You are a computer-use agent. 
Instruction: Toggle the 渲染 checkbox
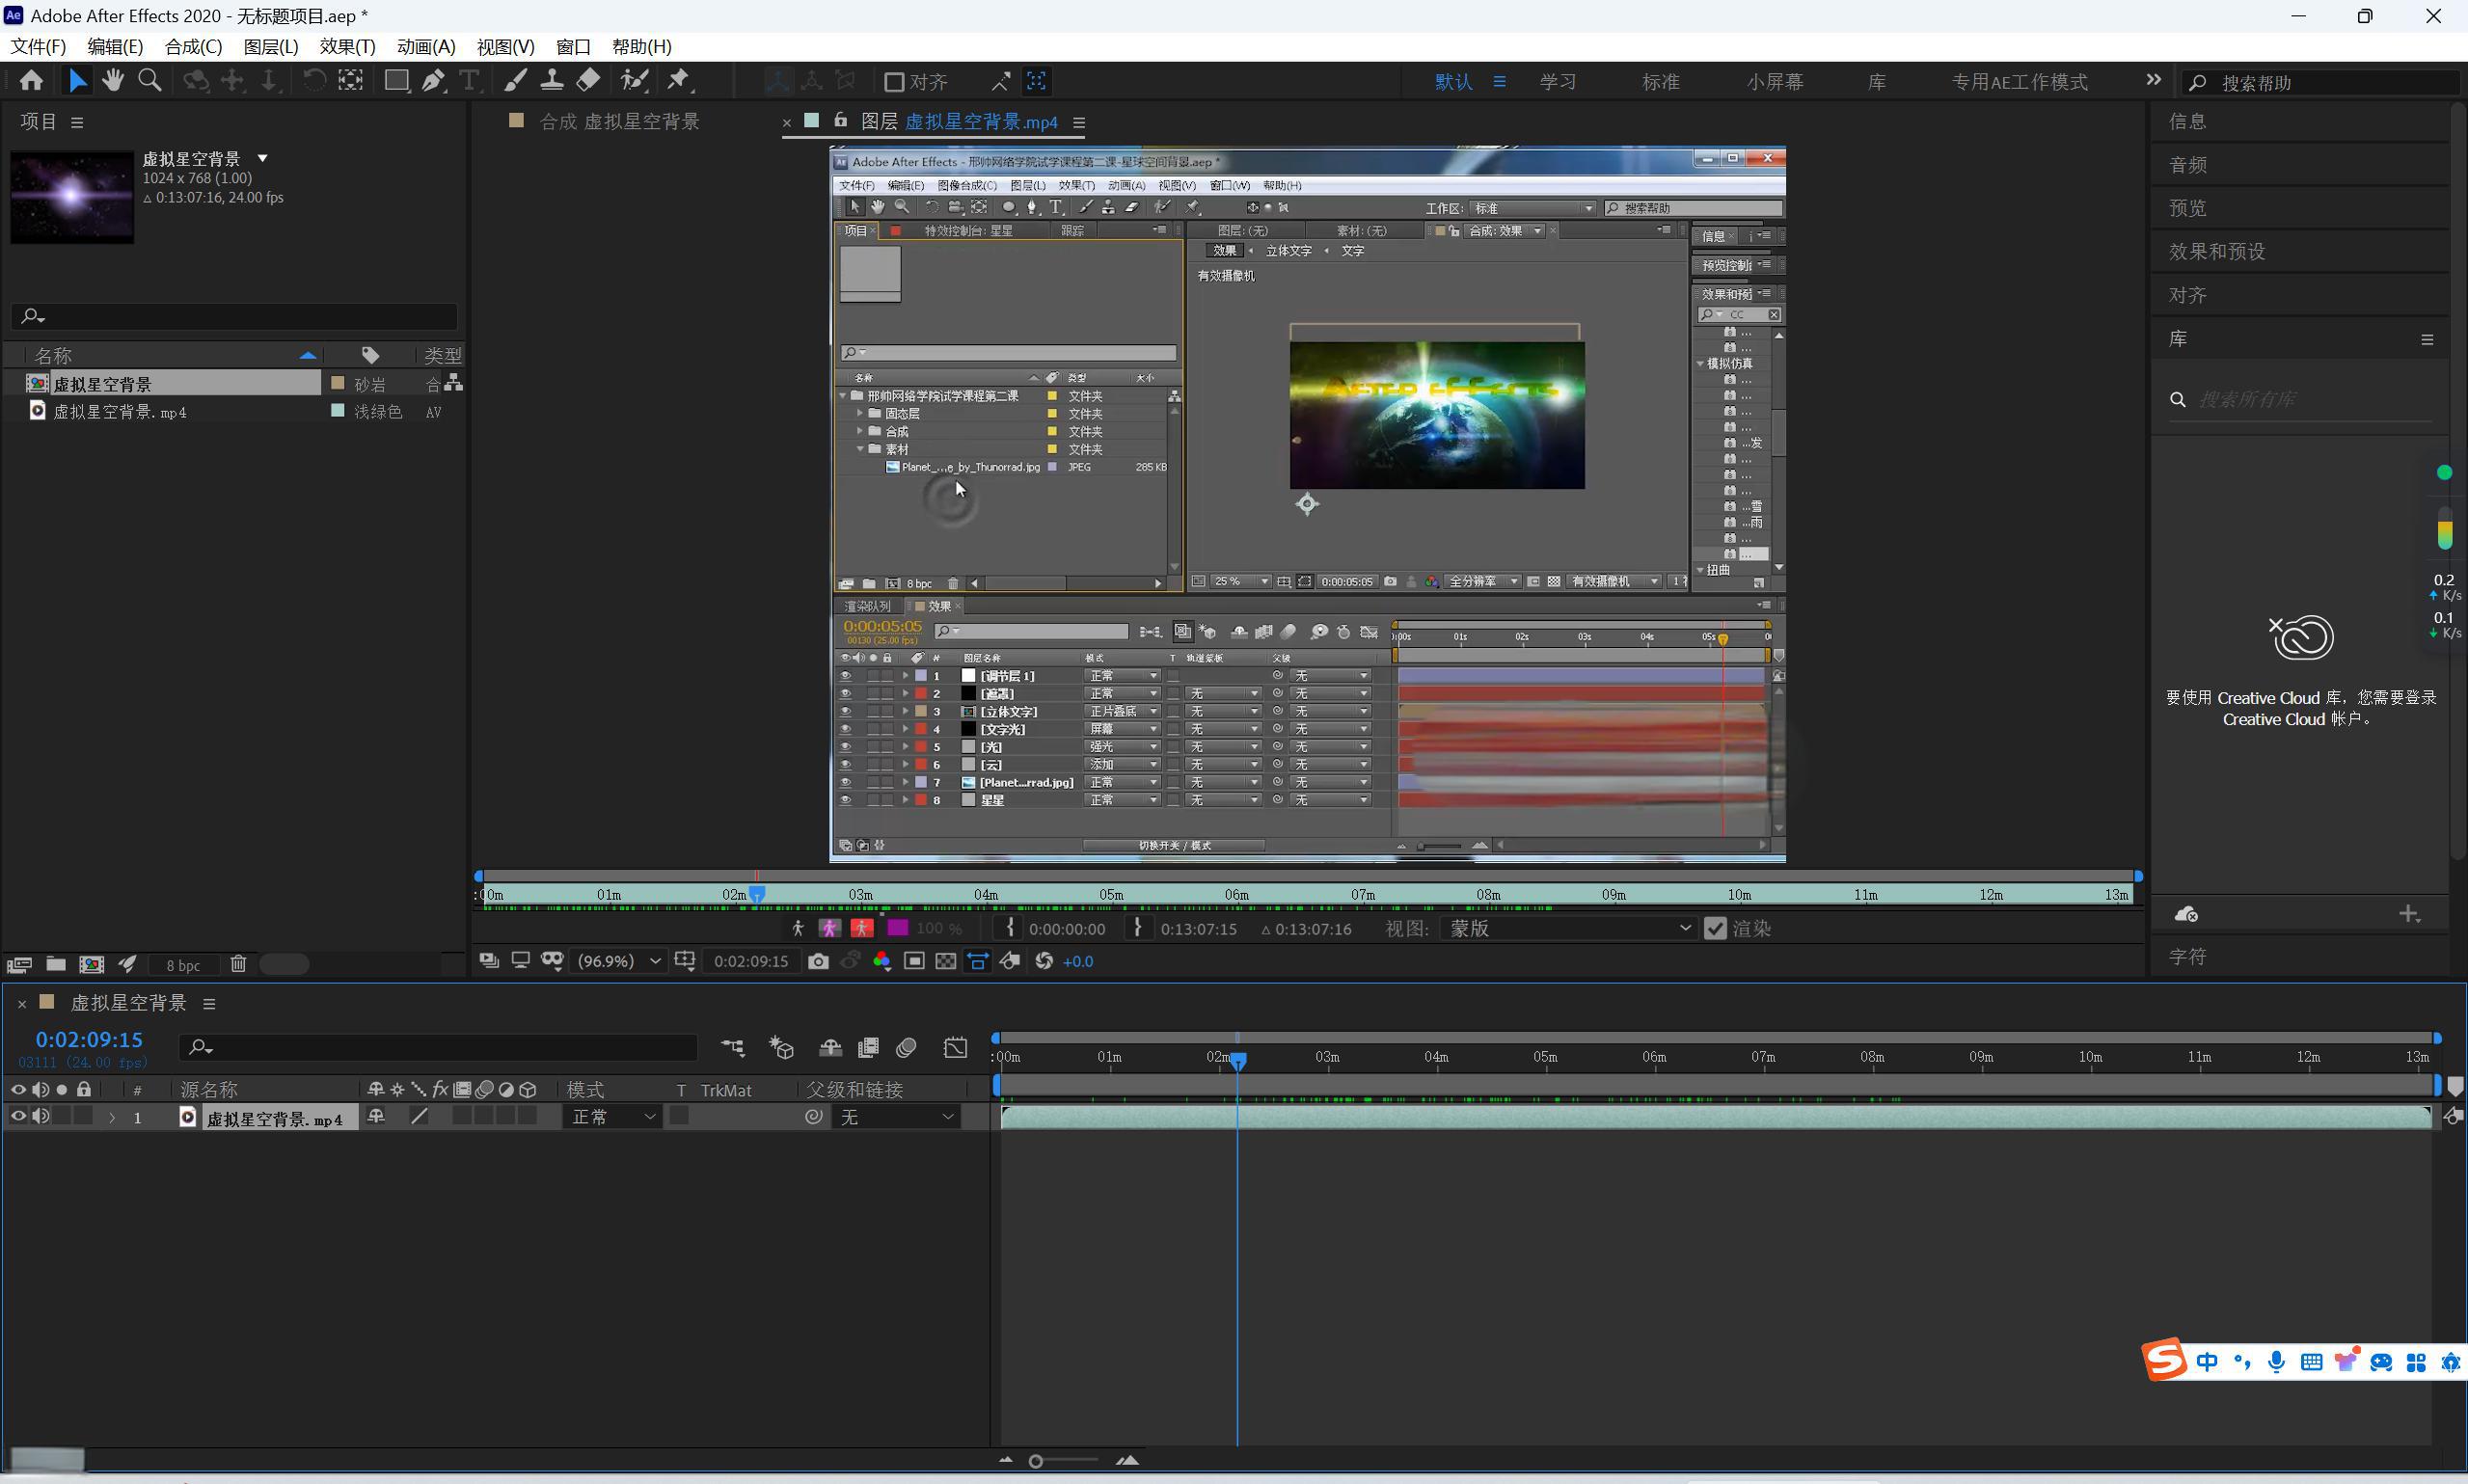tap(1715, 928)
